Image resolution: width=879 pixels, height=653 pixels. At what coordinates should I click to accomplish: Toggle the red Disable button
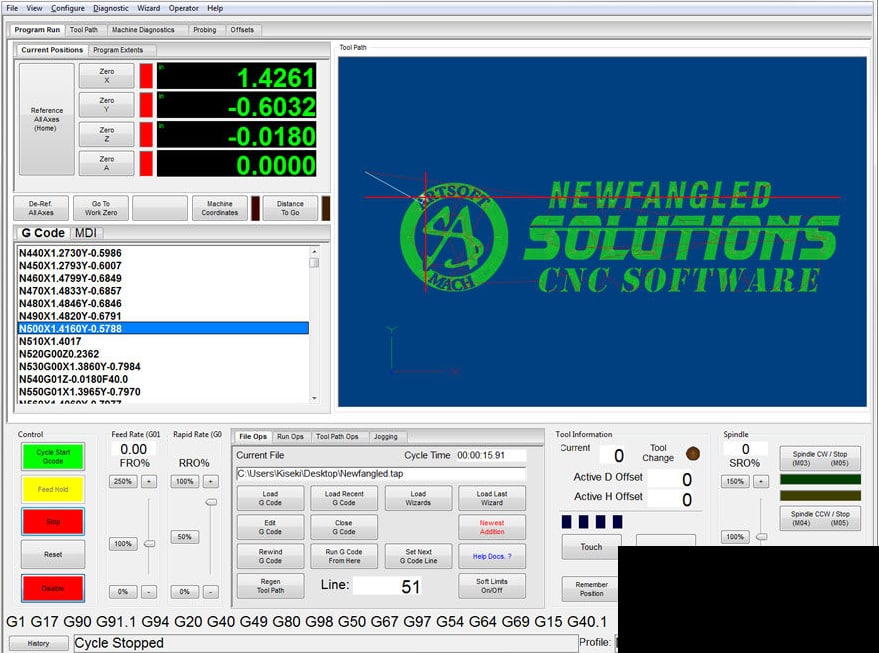pos(53,588)
